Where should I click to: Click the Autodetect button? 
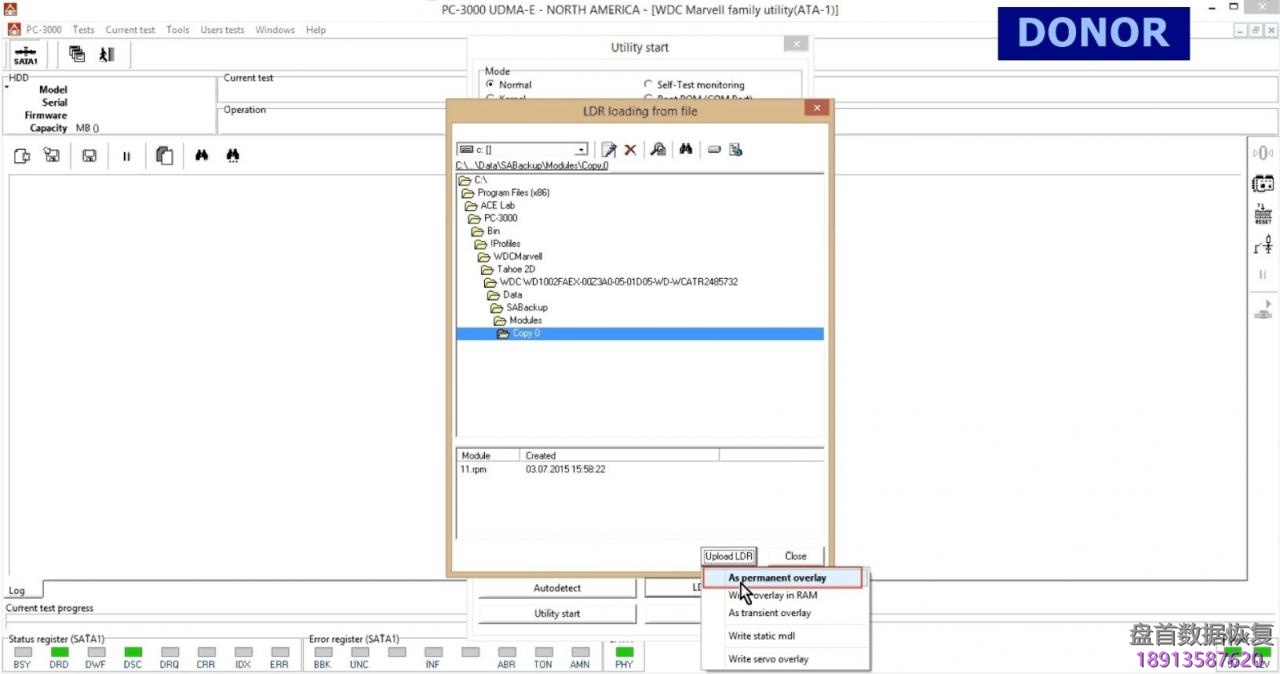(x=557, y=588)
